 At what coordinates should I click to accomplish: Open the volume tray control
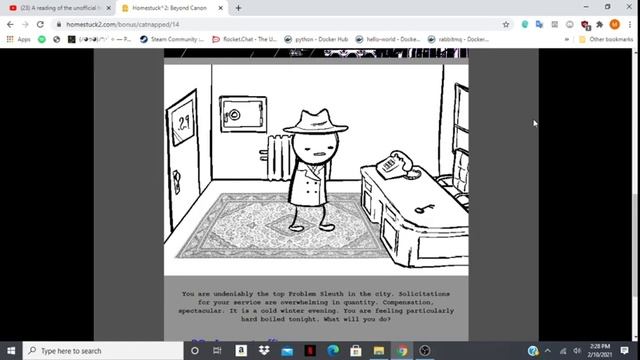pyautogui.click(x=577, y=351)
